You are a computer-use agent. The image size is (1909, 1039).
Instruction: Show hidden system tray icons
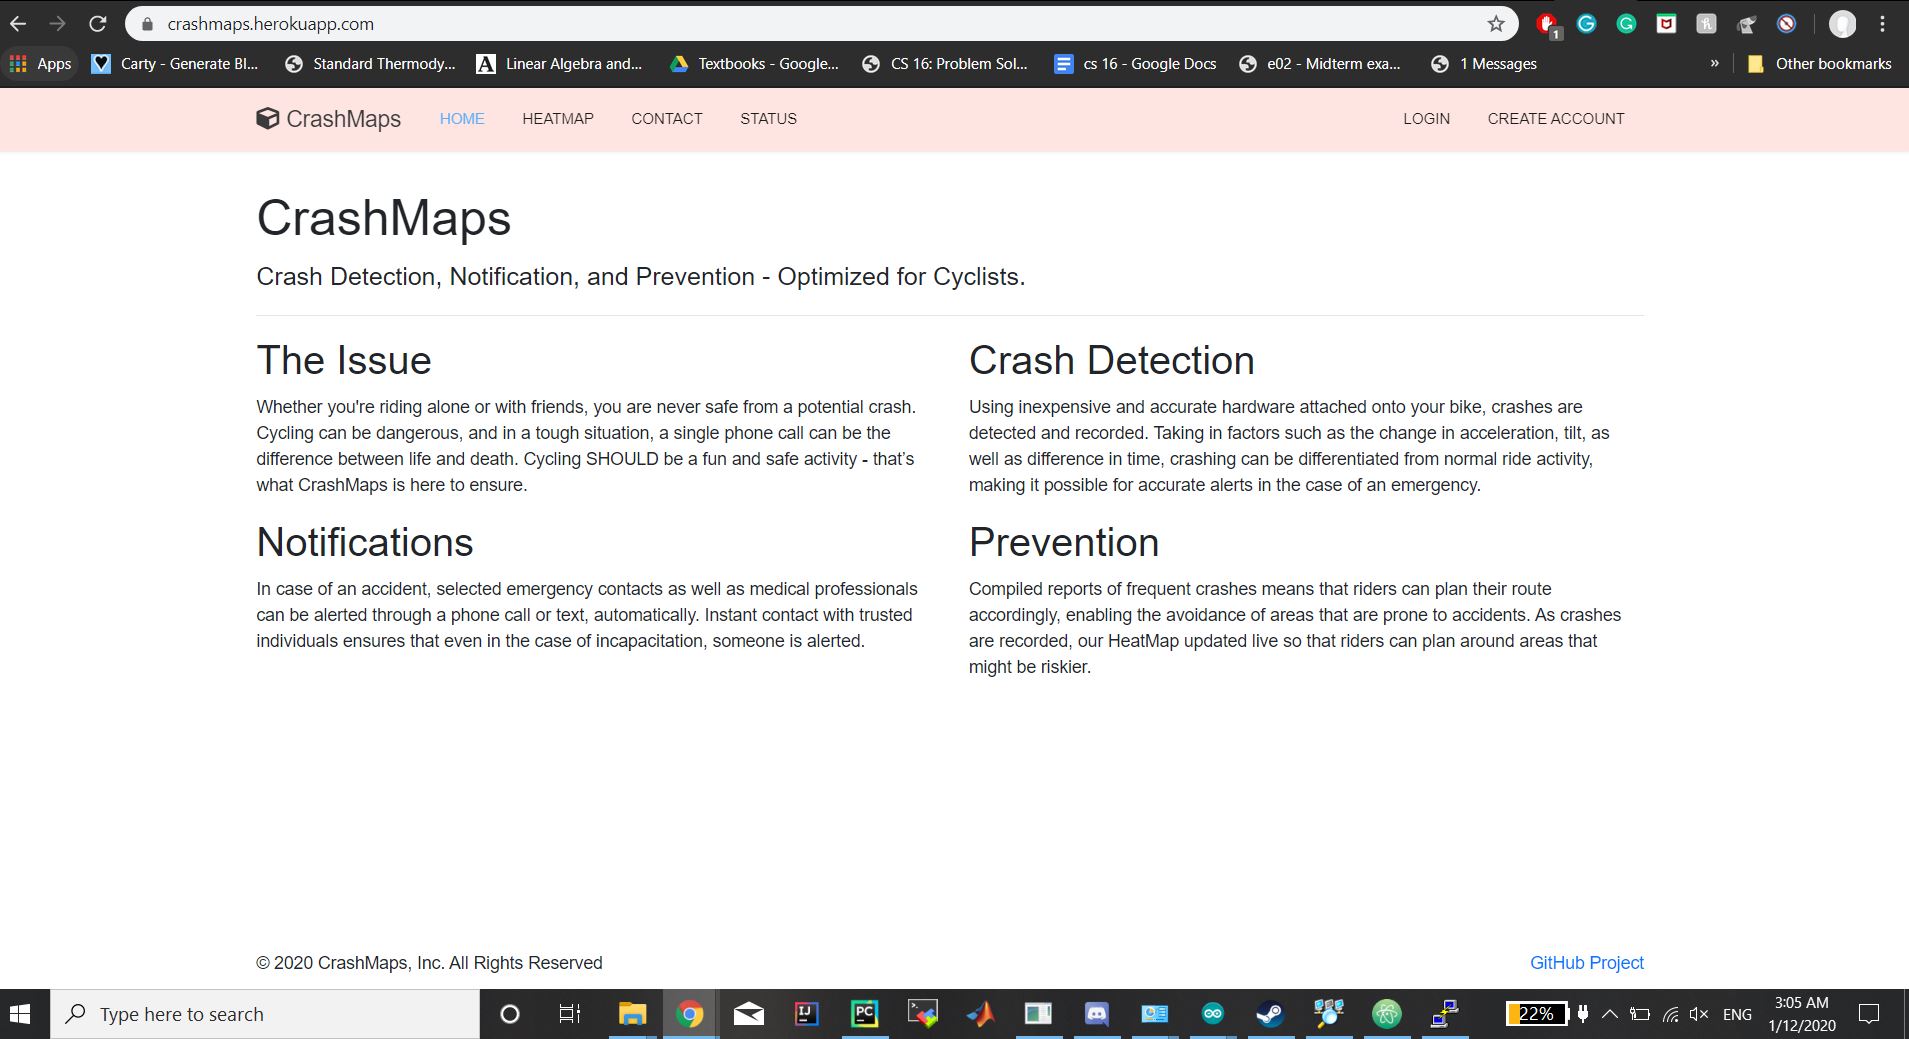1609,1014
